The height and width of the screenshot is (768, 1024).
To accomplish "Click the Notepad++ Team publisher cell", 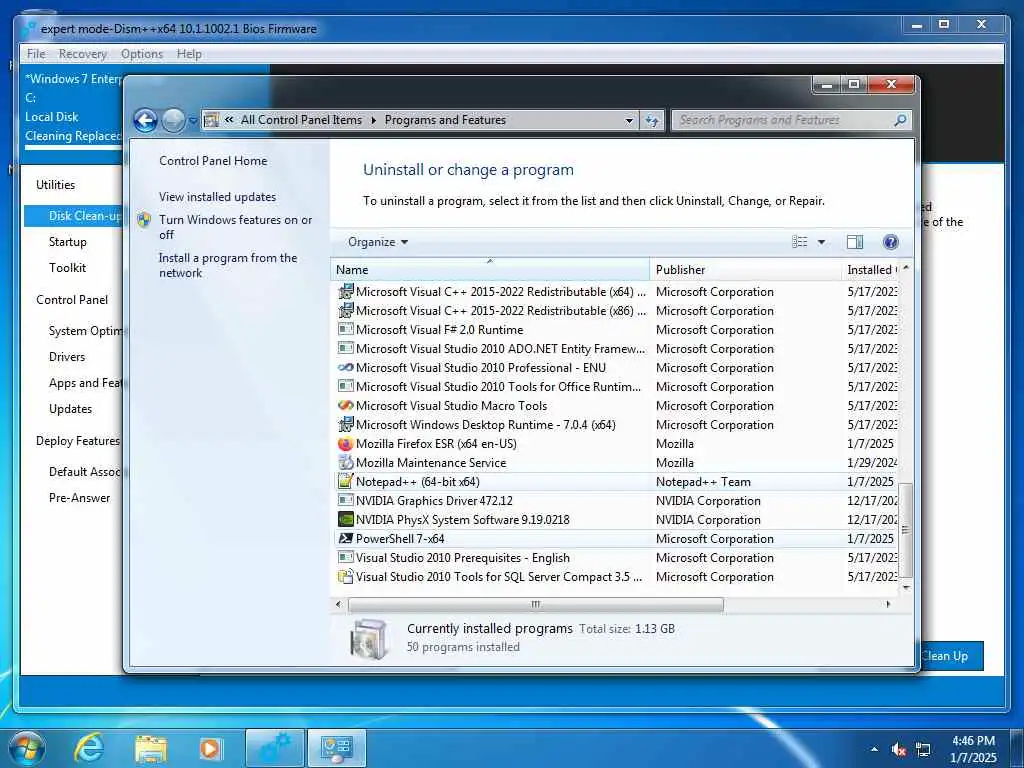I will point(703,482).
